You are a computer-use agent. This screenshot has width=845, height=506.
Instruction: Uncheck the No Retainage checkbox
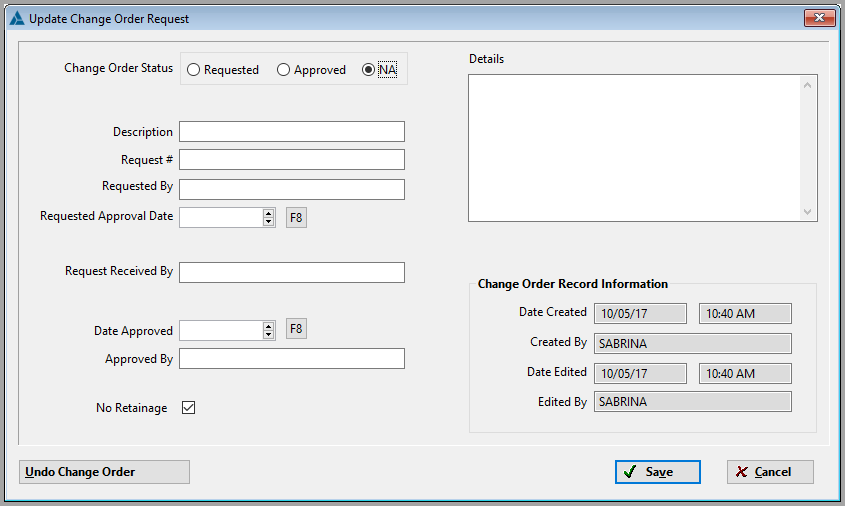coord(188,408)
